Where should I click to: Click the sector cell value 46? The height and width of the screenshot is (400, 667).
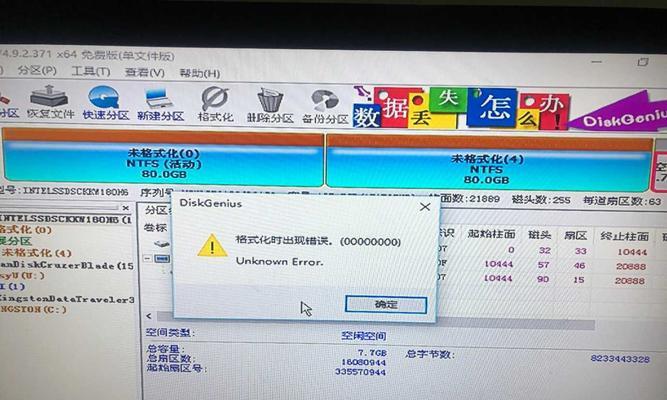tap(579, 266)
